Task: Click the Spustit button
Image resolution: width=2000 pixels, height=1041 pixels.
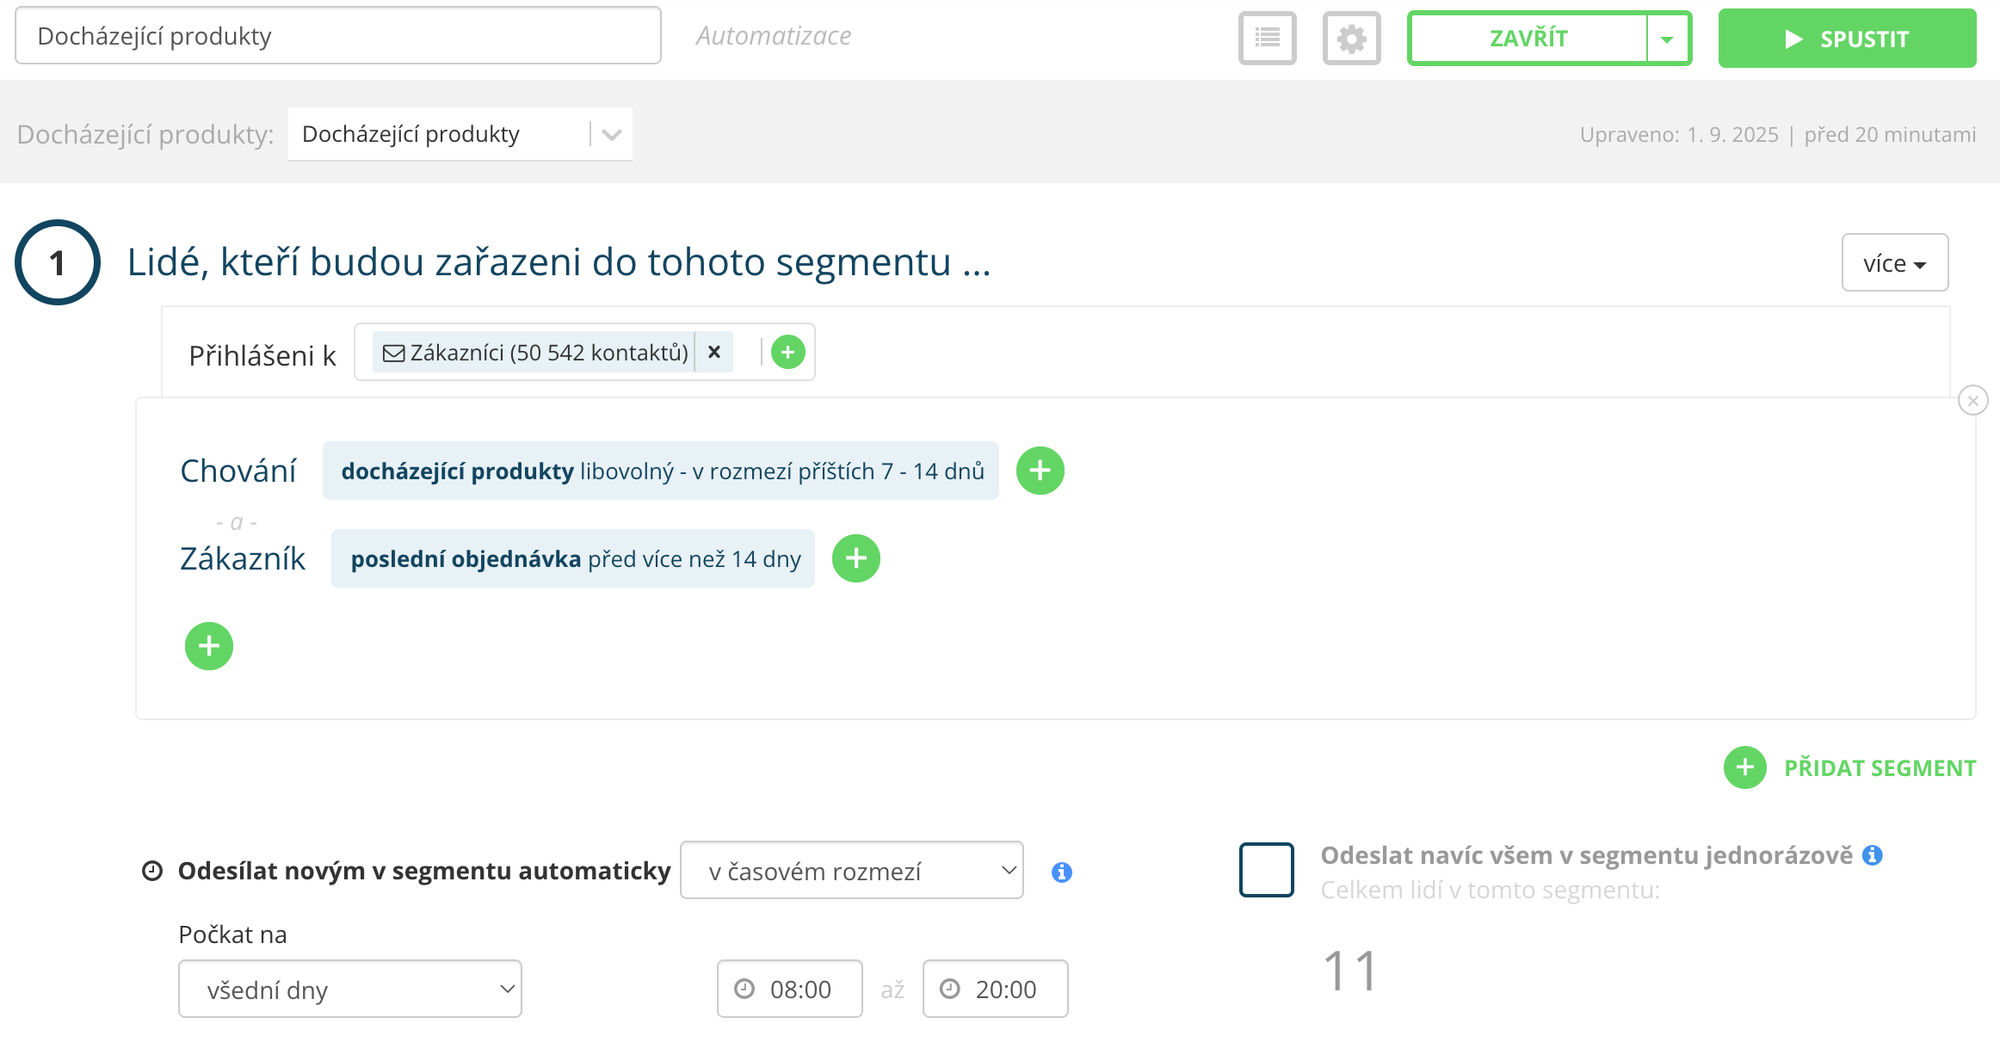Action: [x=1846, y=39]
